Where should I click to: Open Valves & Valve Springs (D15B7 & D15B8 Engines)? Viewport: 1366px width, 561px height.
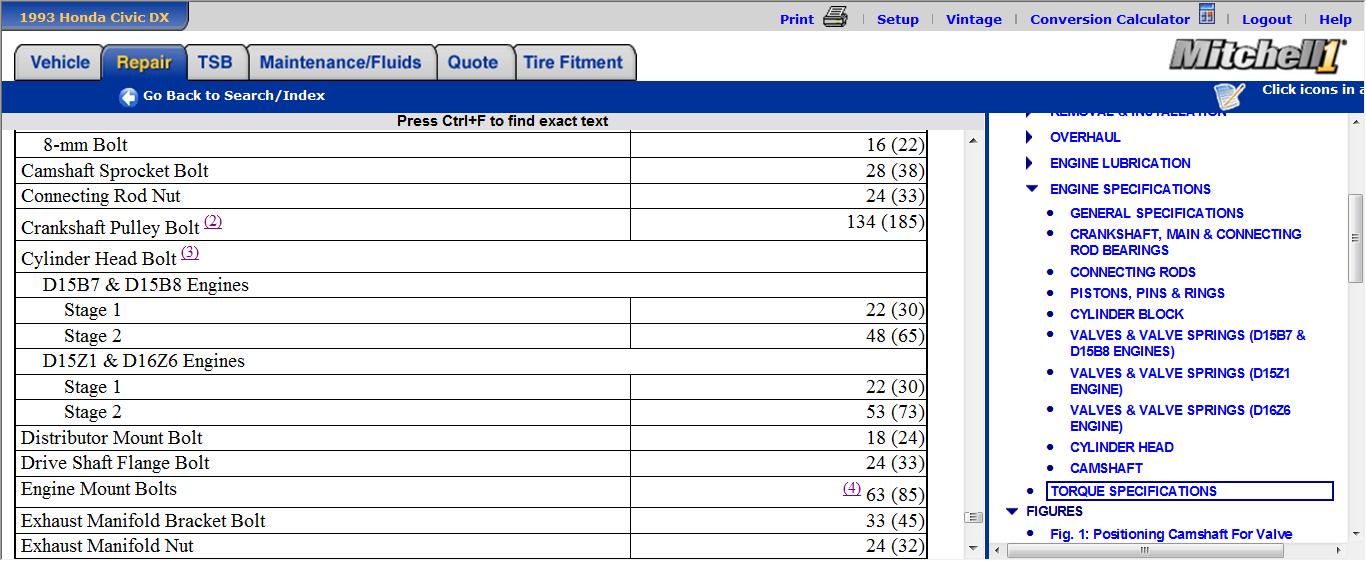click(1188, 343)
